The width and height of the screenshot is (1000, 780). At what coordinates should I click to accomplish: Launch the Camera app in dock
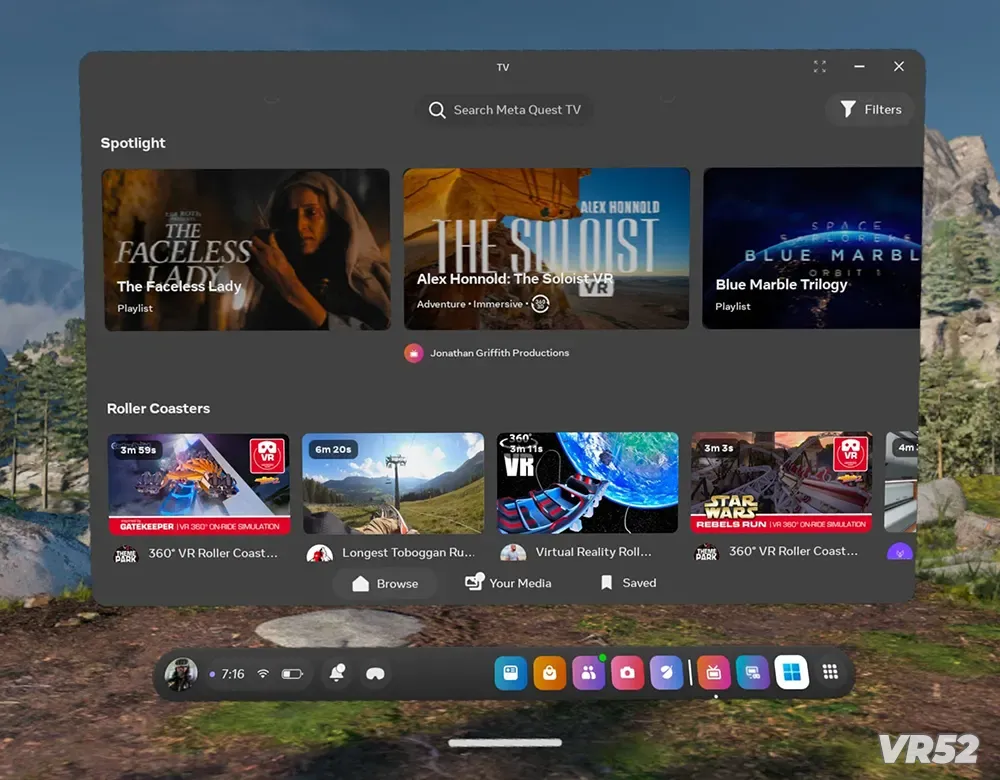(x=628, y=673)
